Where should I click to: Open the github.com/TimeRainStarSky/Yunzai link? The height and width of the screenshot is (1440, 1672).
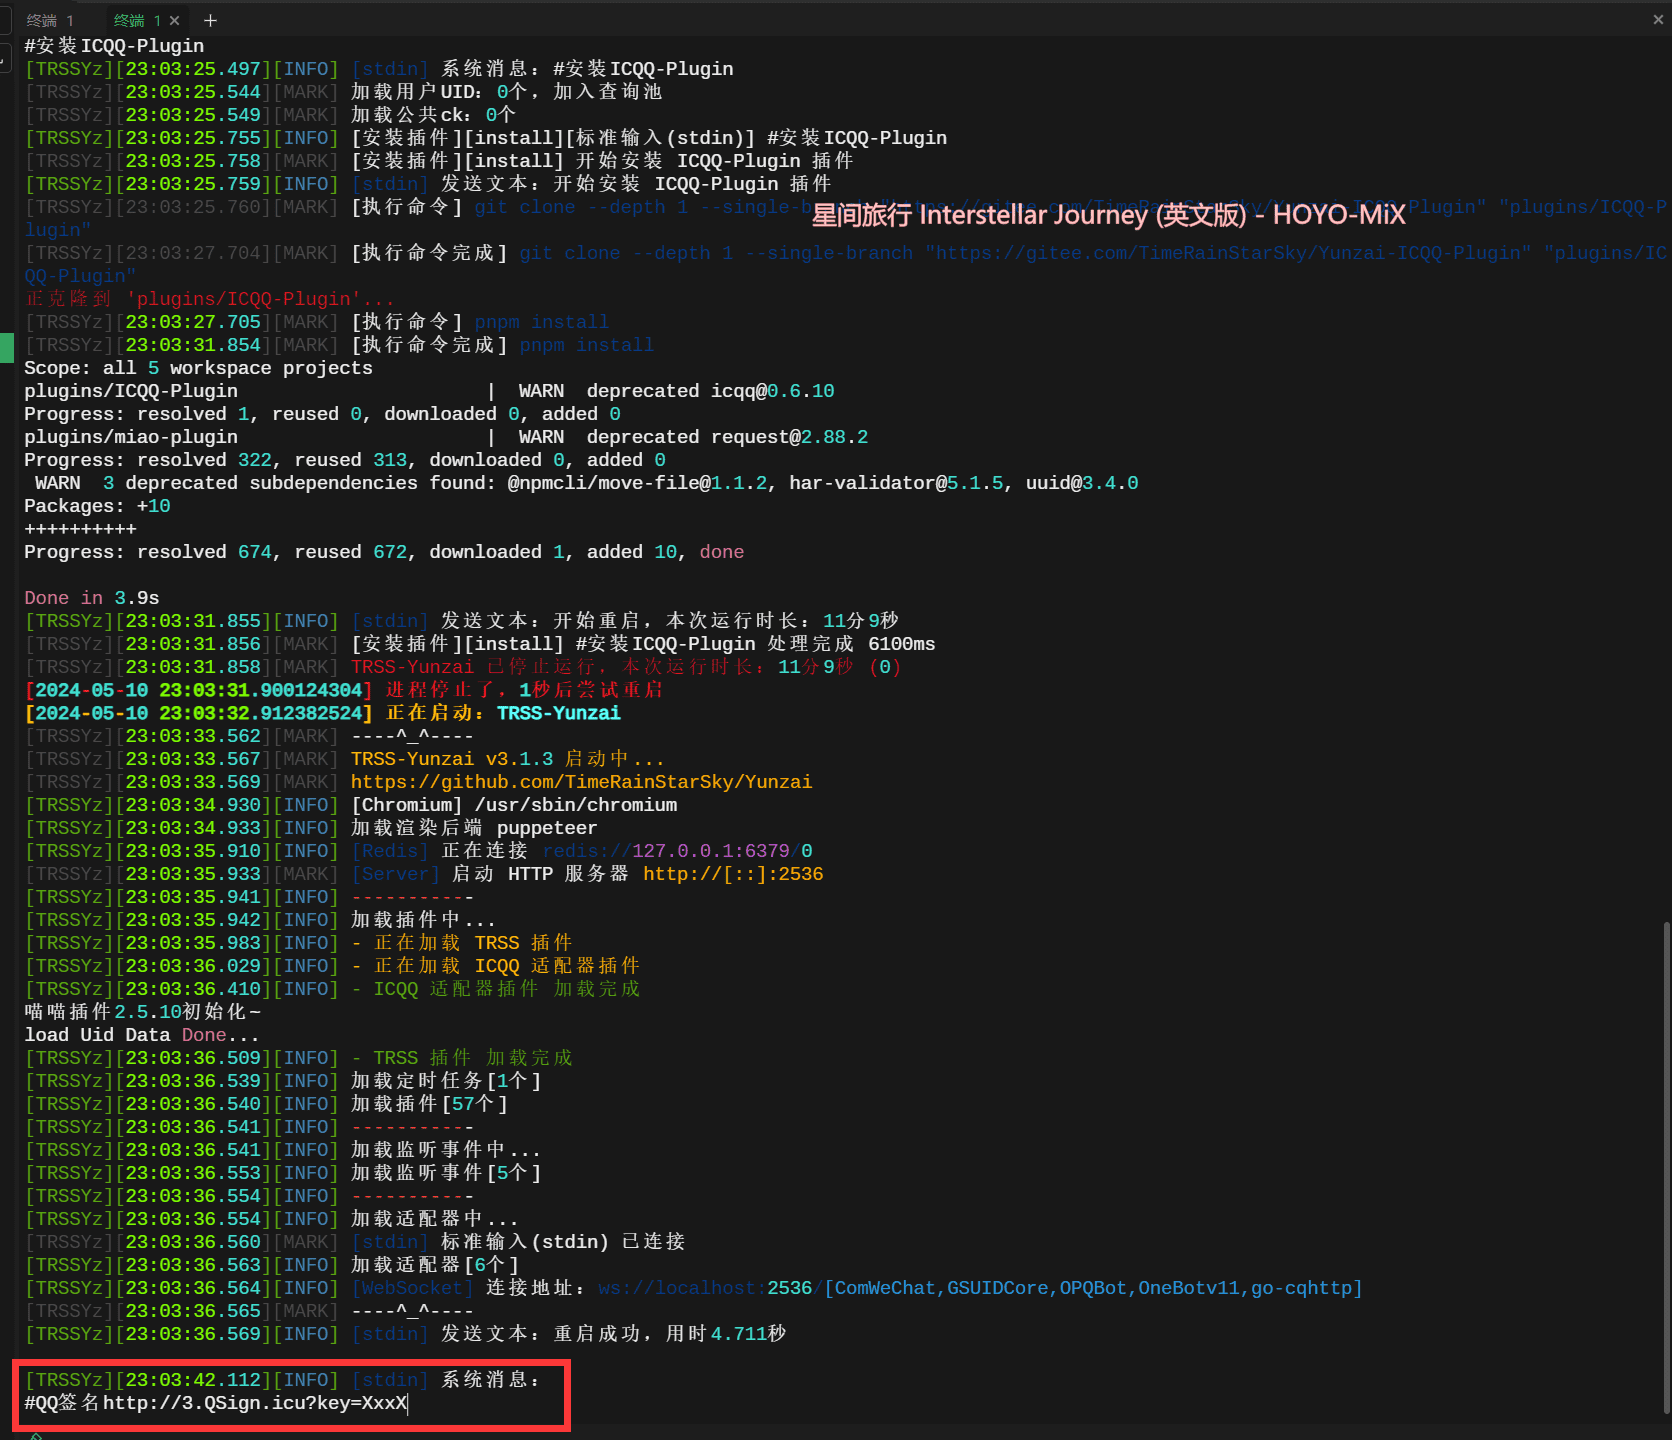[x=581, y=782]
